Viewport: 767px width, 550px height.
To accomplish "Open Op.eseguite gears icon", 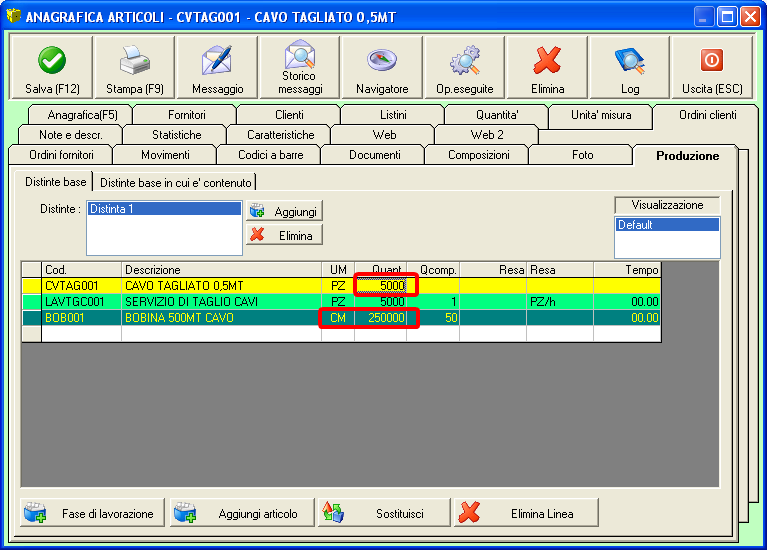I will (464, 68).
